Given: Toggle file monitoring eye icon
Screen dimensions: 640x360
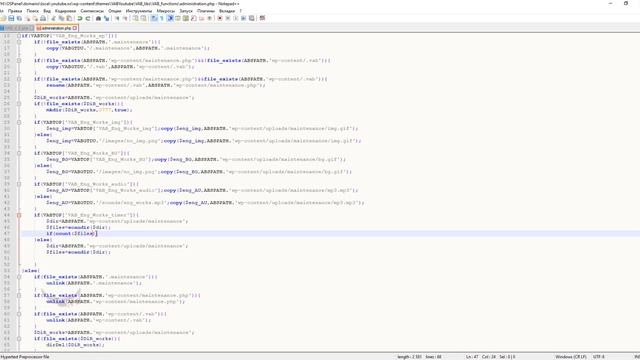Looking at the screenshot, I should pyautogui.click(x=209, y=18).
